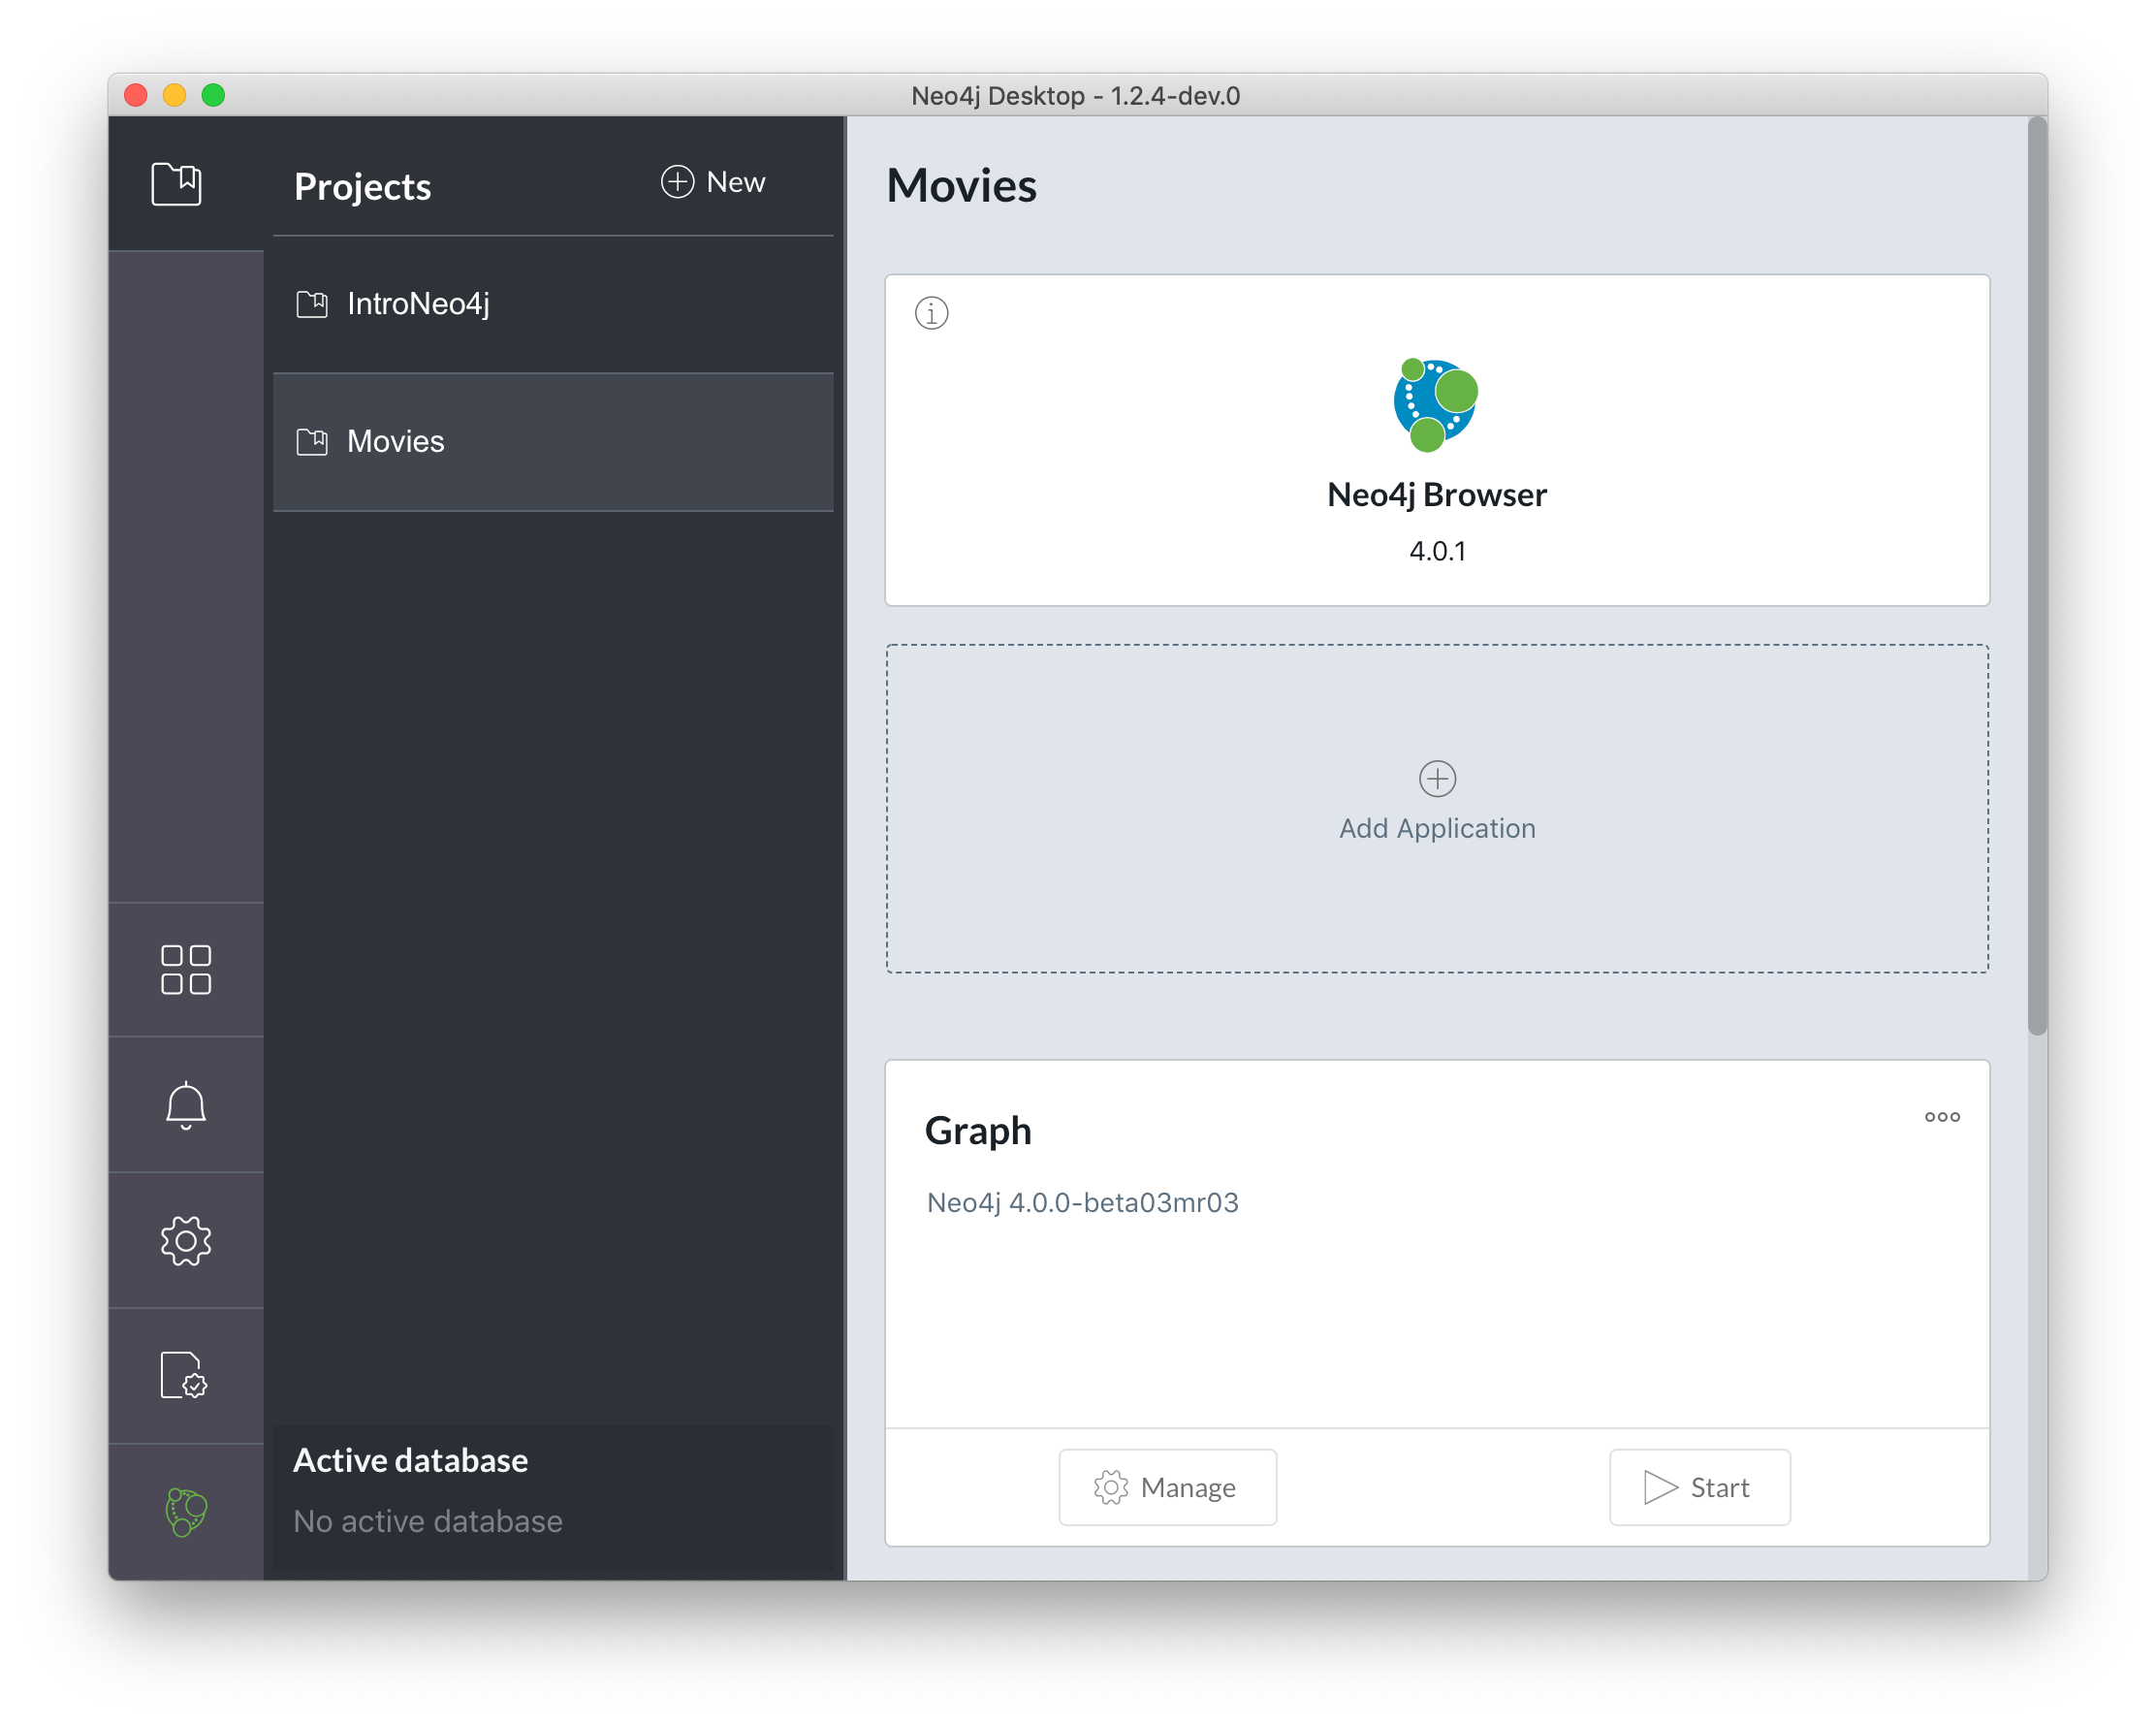Open the Projects sidebar icon
2156x1724 pixels.
click(177, 184)
